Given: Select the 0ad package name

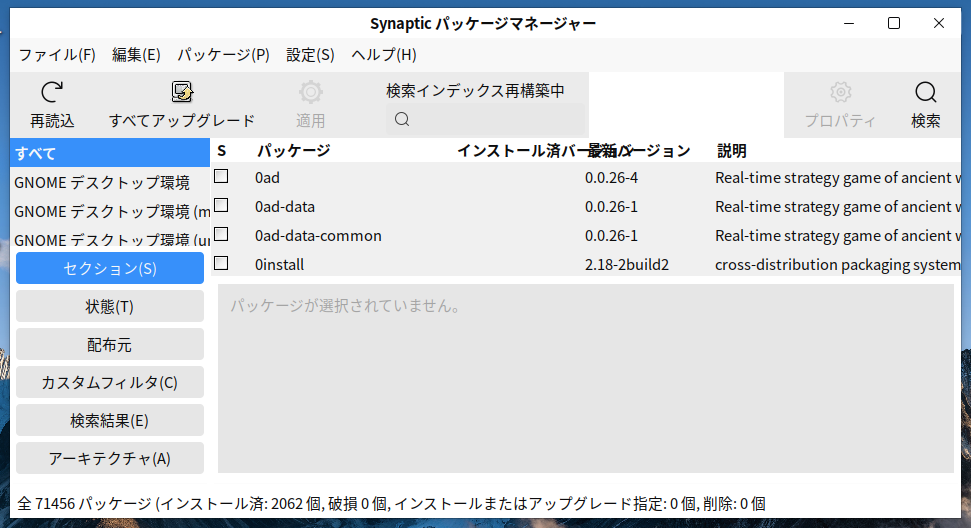Looking at the screenshot, I should (268, 178).
